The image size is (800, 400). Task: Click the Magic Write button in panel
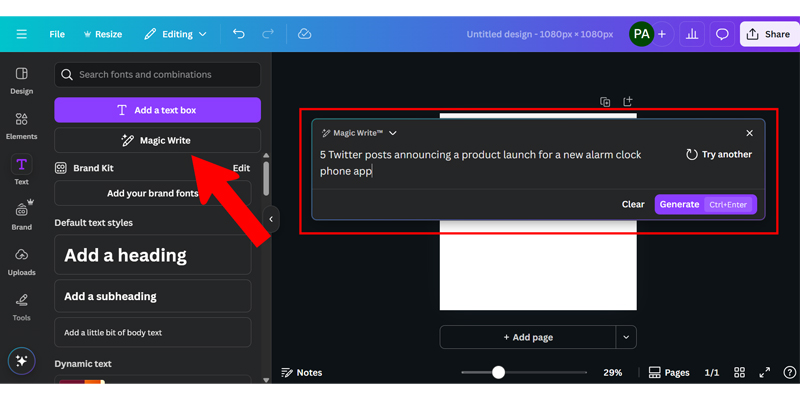point(158,140)
